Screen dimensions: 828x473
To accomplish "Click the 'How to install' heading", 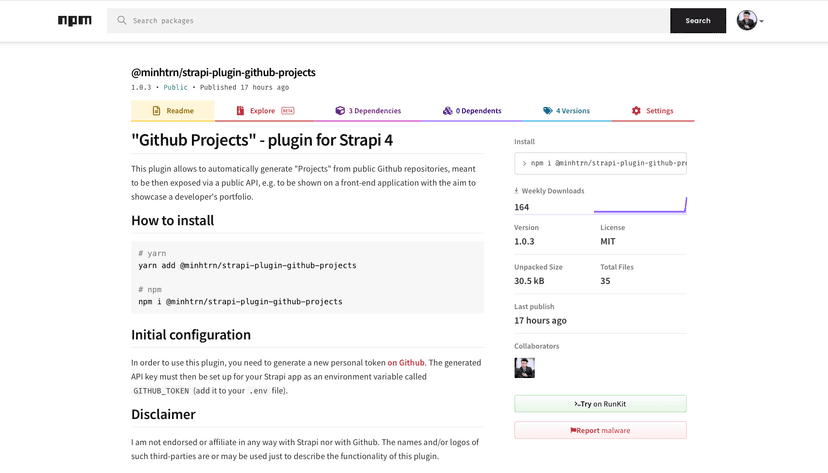I will pos(173,220).
